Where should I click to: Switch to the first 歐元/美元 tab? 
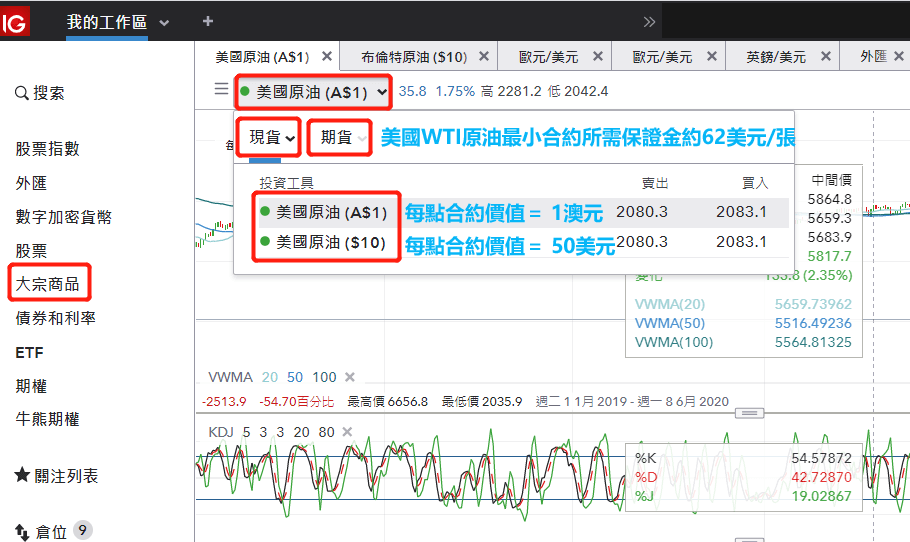(x=548, y=57)
